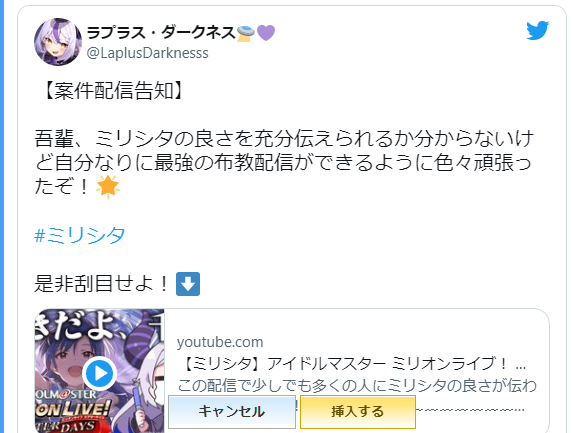Click the Twitter bird logo icon

pyautogui.click(x=537, y=30)
